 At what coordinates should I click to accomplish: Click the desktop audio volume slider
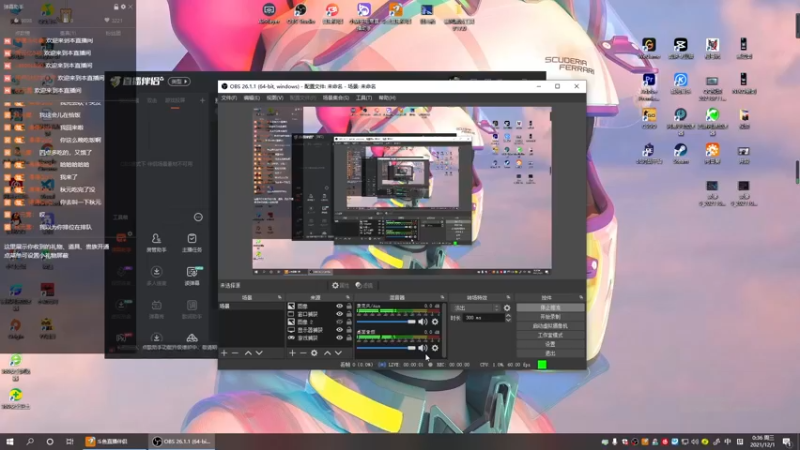tap(386, 348)
